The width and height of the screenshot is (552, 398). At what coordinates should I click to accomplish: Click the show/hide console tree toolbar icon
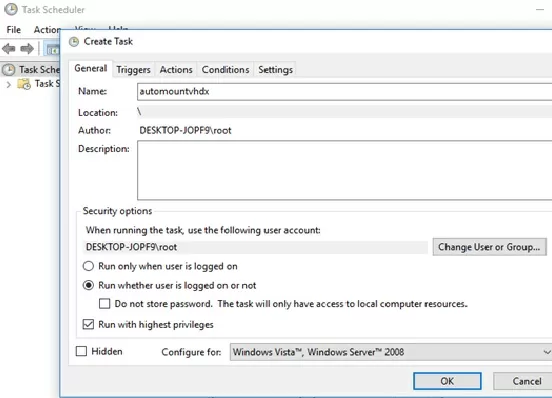[52, 50]
